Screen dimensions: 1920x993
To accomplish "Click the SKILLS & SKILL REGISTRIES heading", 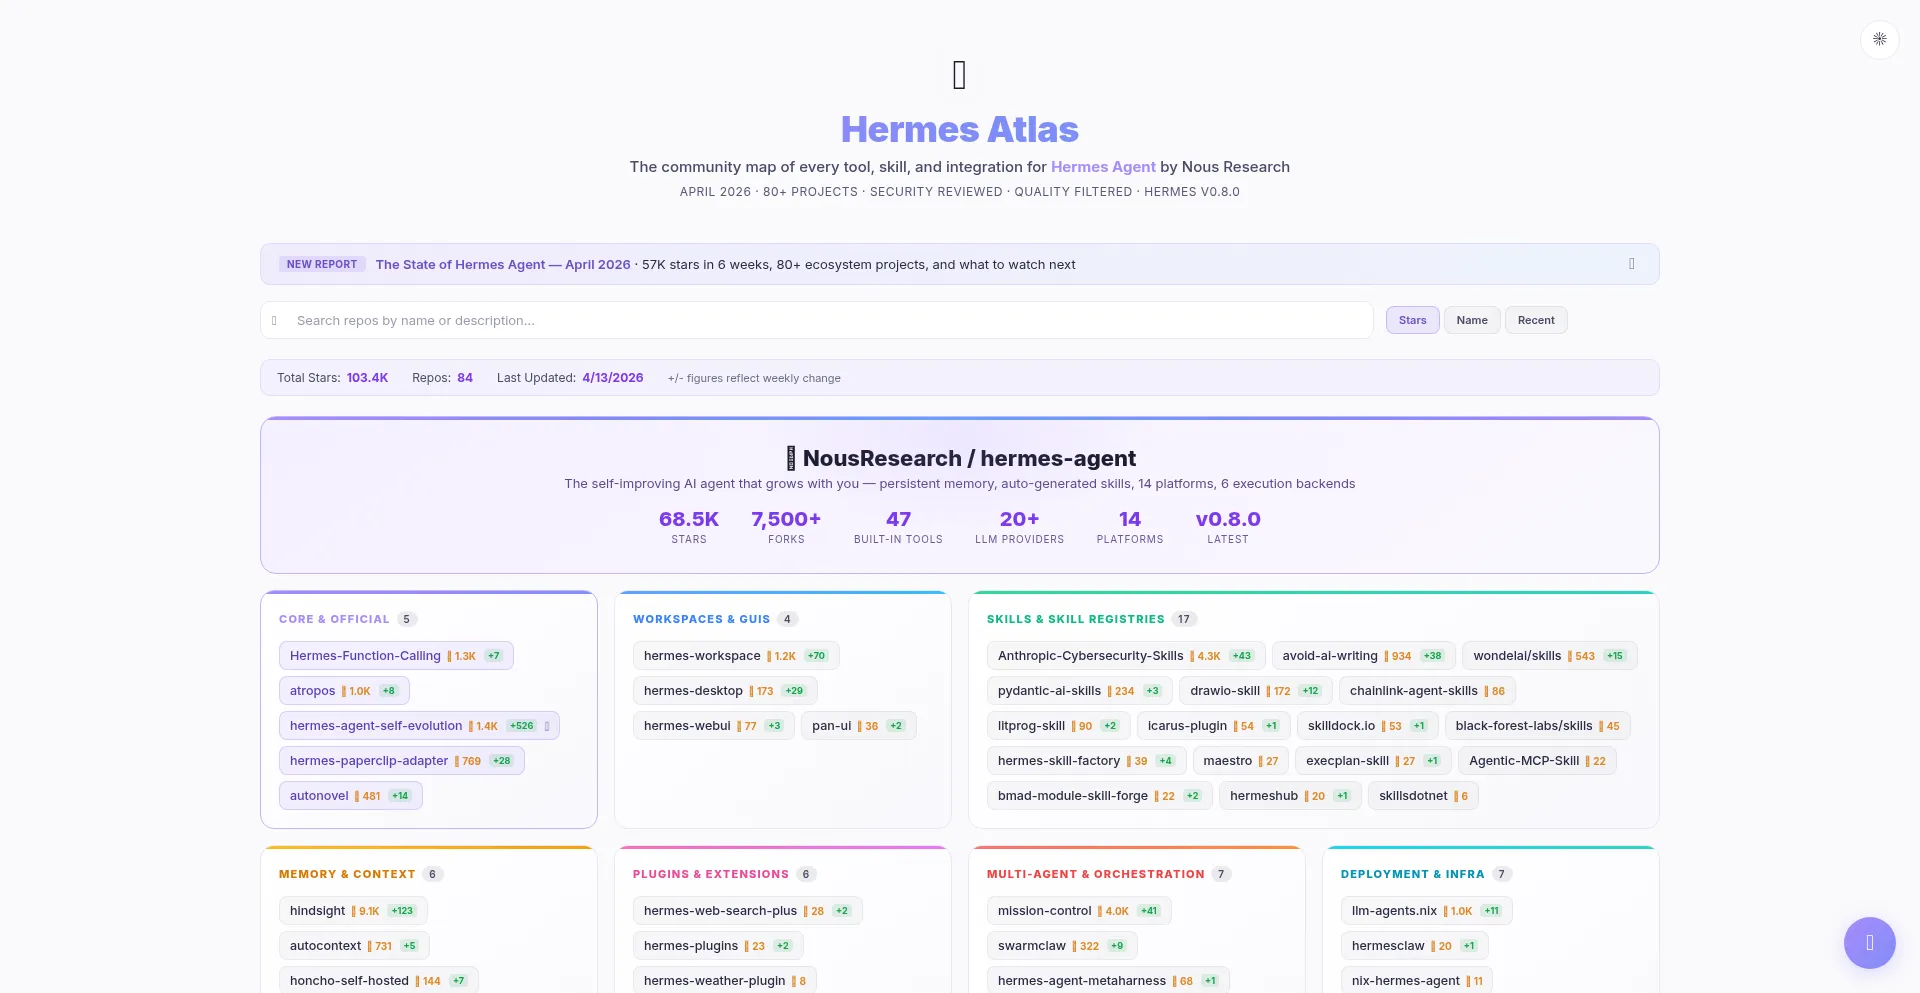I will point(1075,620).
